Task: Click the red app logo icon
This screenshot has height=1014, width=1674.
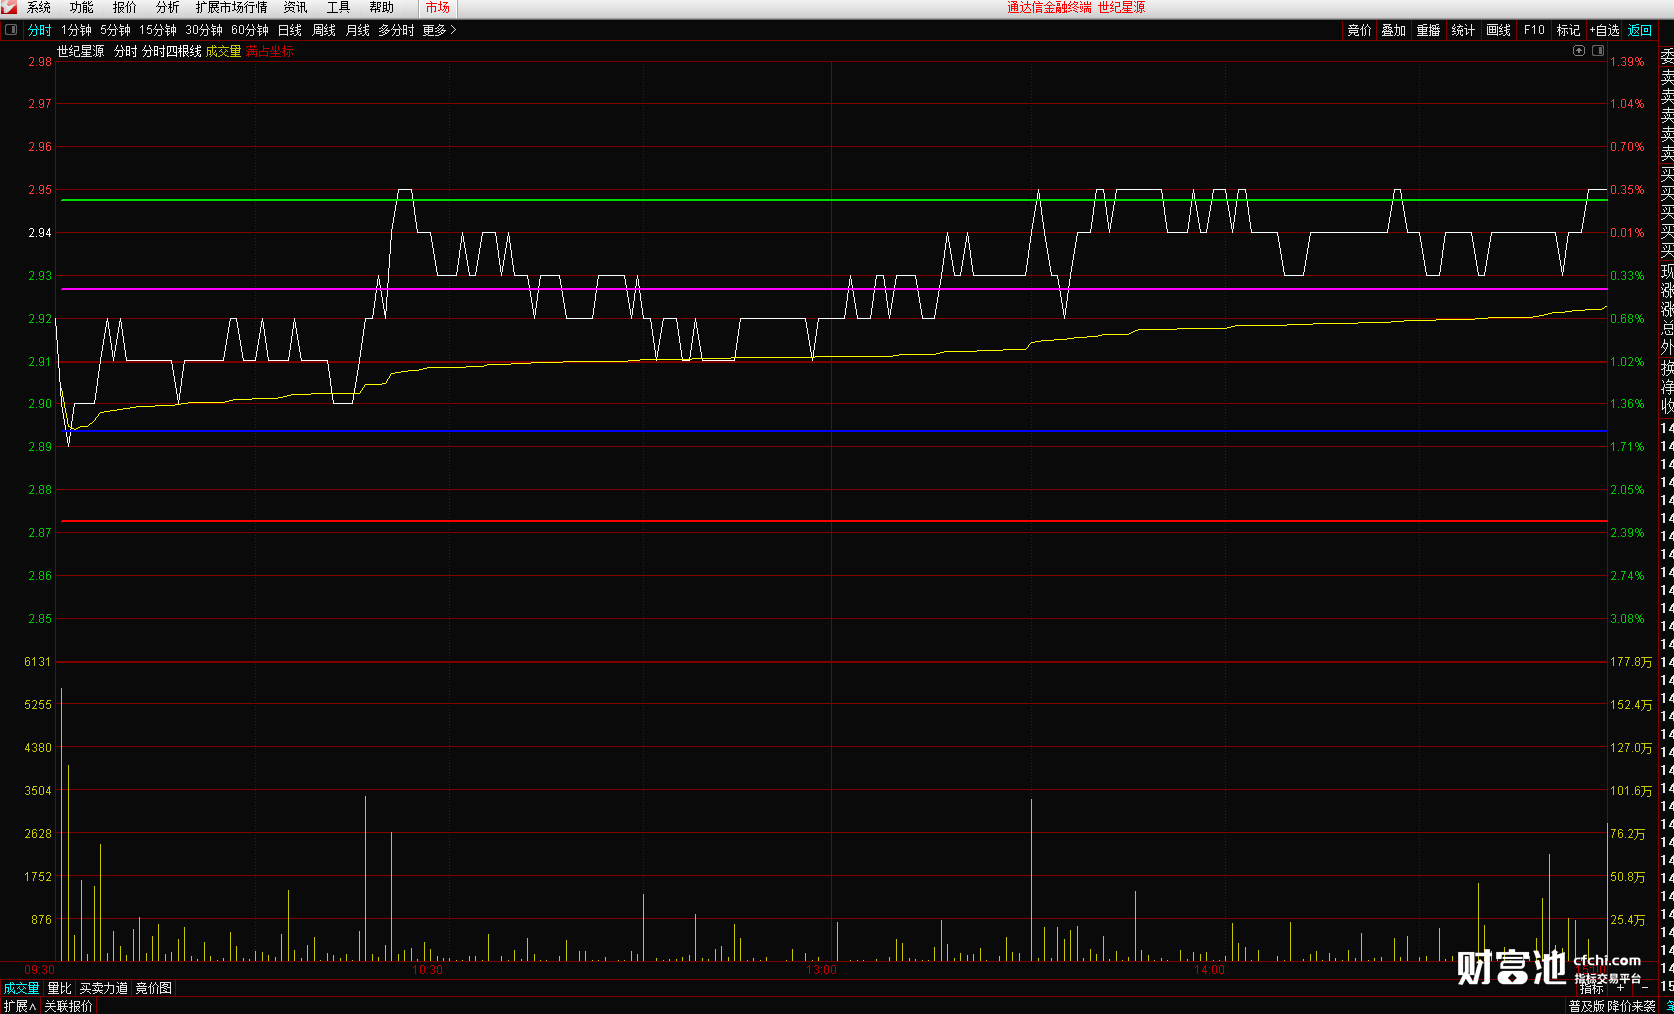Action: [9, 7]
